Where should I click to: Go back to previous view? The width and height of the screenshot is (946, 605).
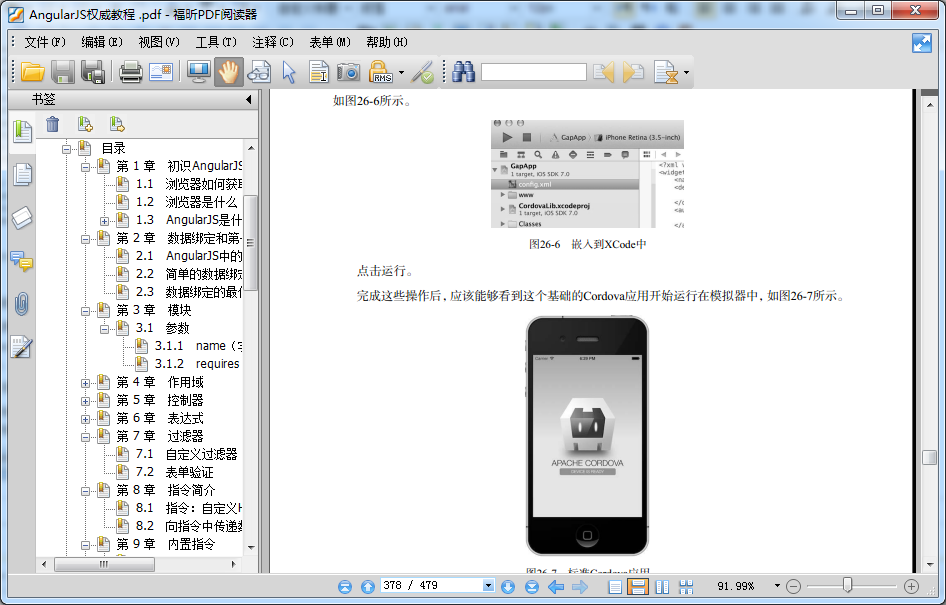[556, 586]
